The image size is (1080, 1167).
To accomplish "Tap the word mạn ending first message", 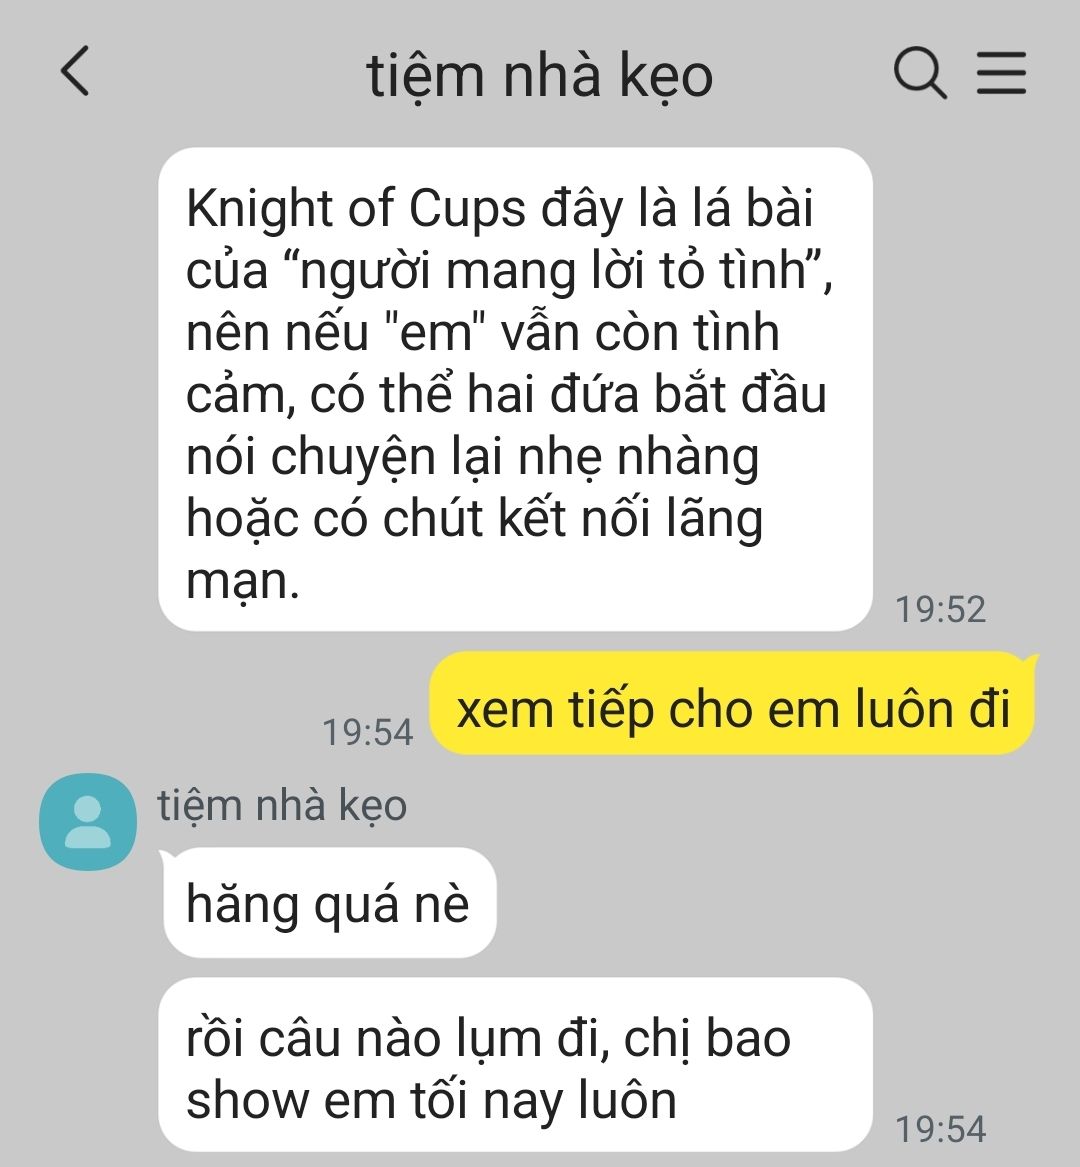I will tap(243, 583).
